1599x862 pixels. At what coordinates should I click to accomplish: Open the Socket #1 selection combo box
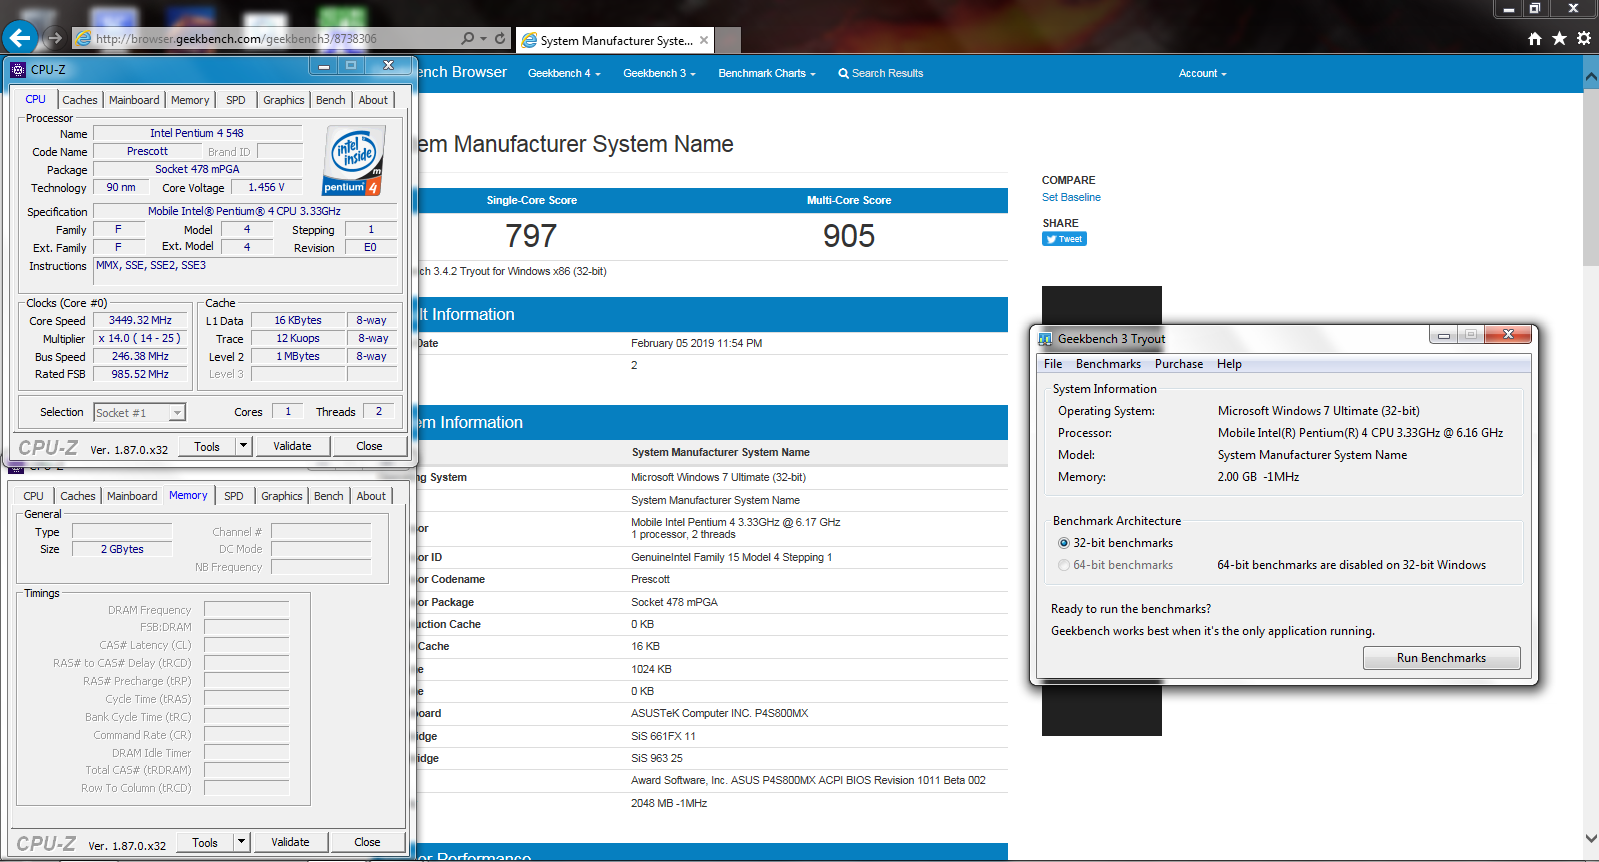pyautogui.click(x=139, y=412)
